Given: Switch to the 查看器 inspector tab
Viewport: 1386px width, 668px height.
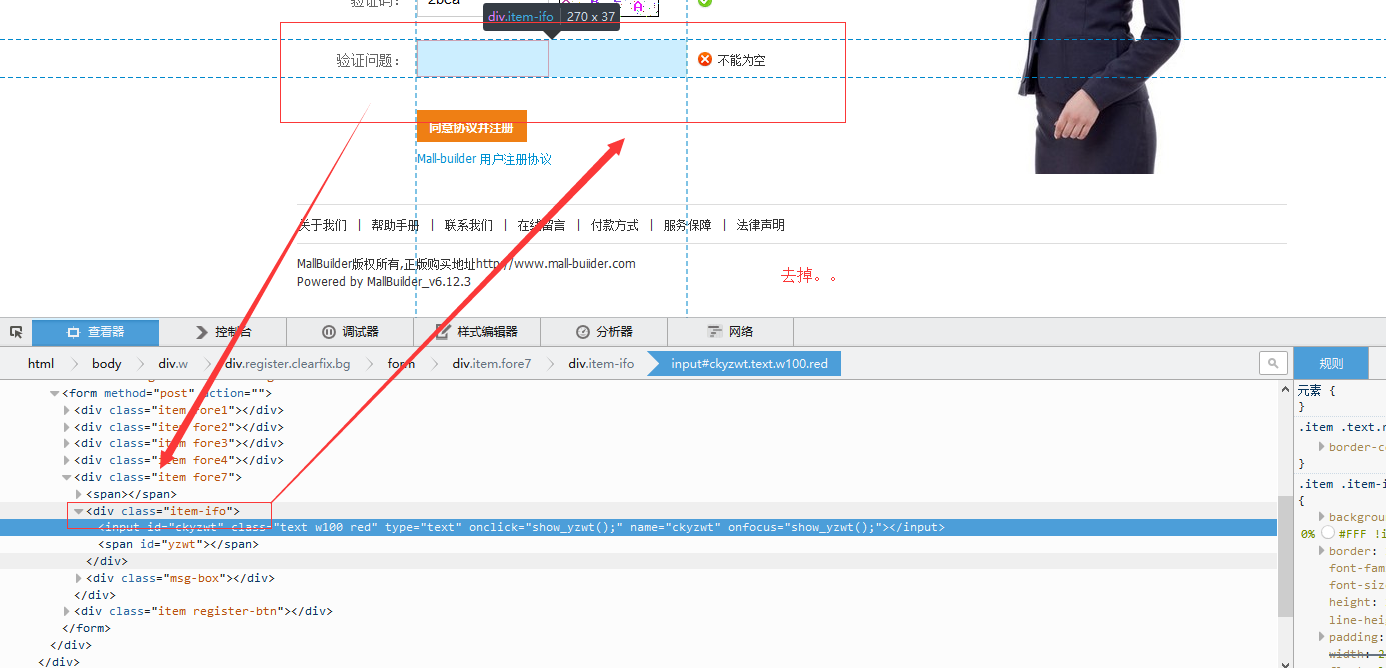Looking at the screenshot, I should click(x=95, y=332).
